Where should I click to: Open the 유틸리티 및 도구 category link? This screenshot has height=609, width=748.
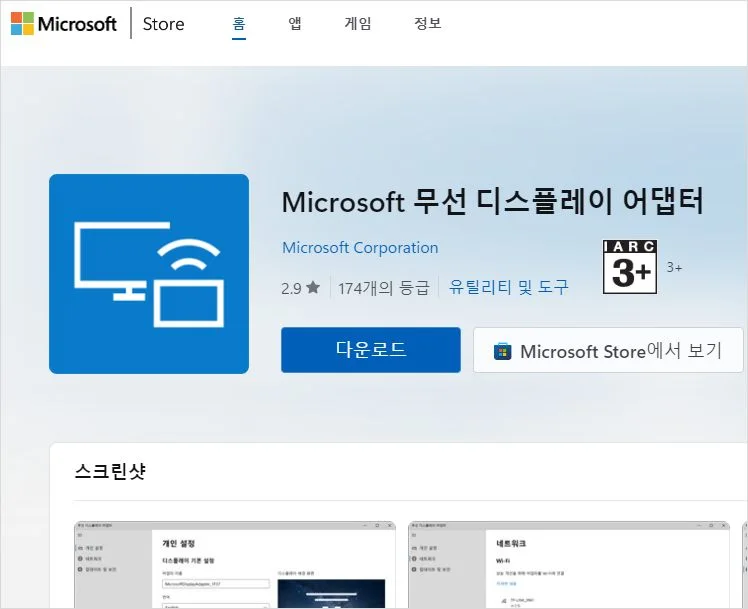(509, 288)
